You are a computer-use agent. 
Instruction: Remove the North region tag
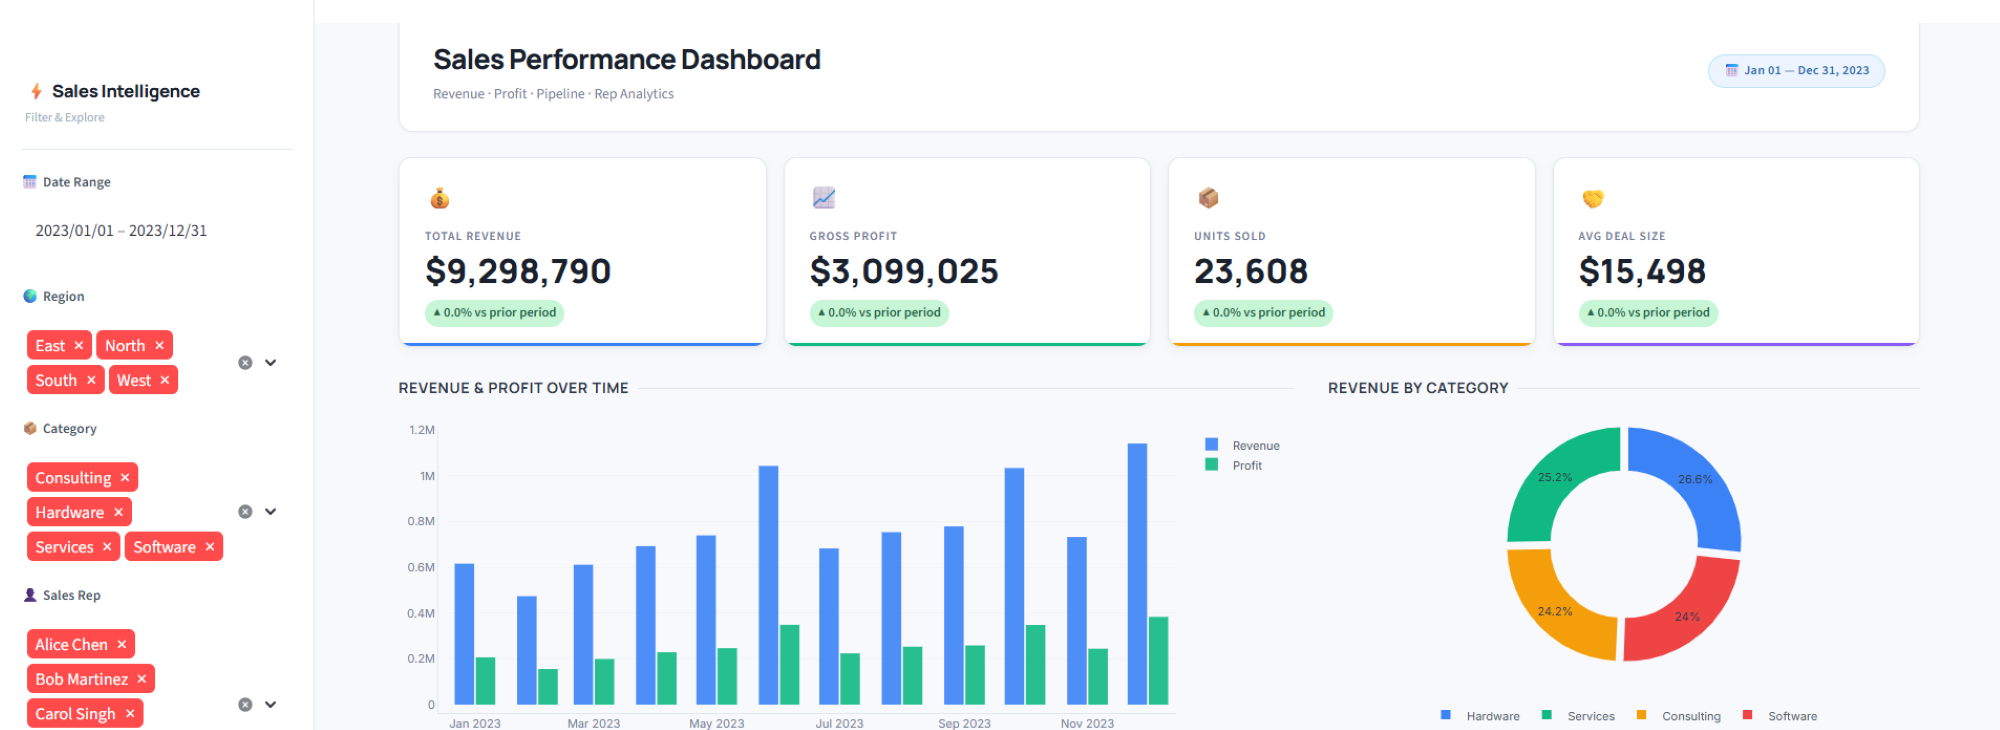click(159, 346)
